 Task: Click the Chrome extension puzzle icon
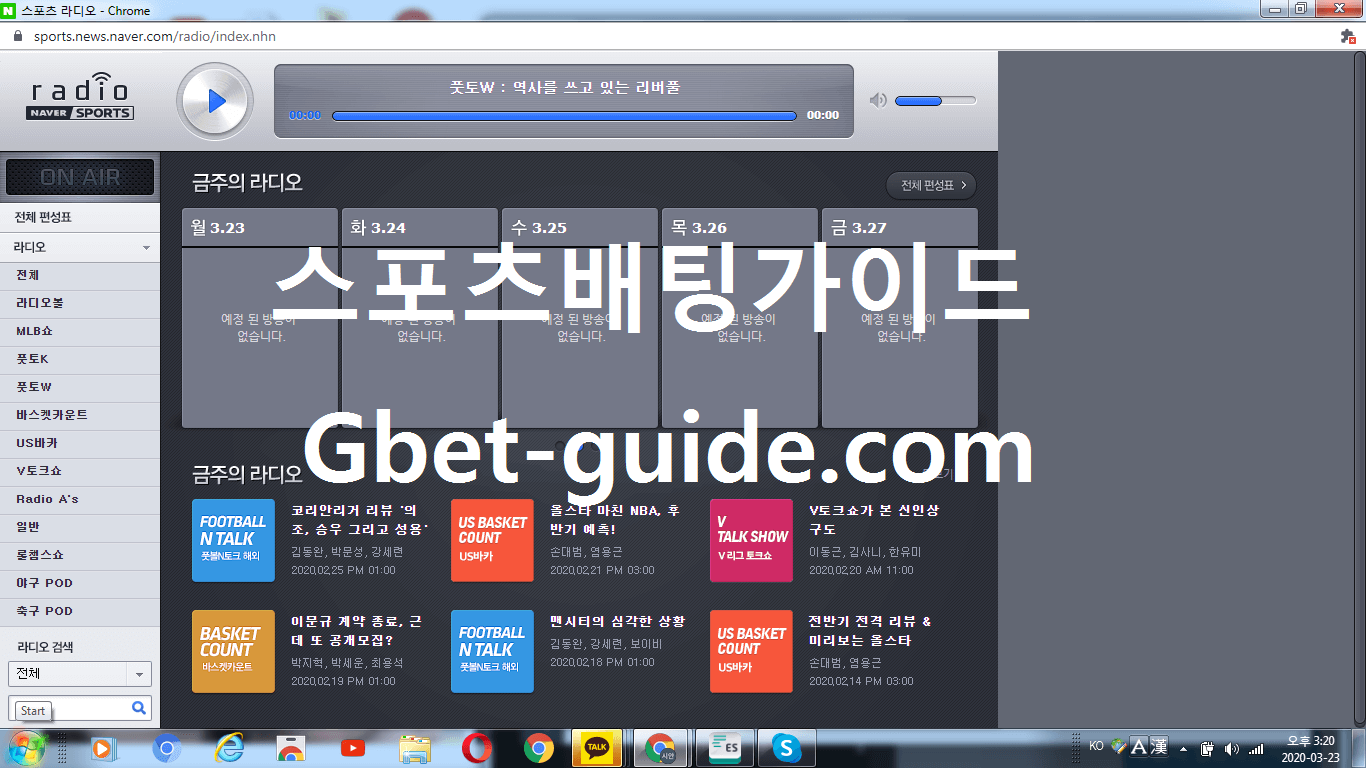coord(1347,36)
